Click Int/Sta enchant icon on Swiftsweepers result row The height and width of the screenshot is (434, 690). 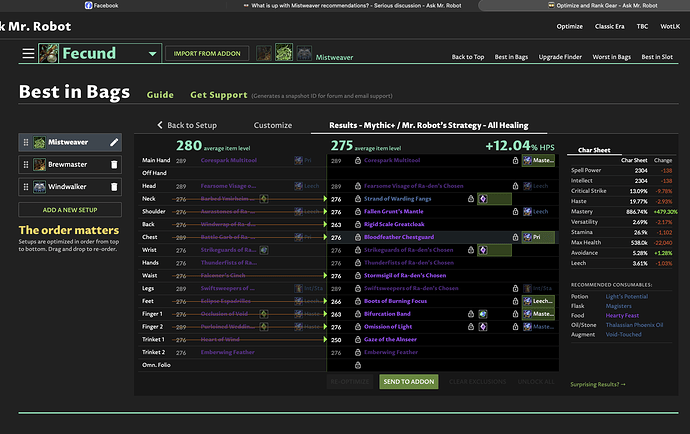(x=527, y=289)
